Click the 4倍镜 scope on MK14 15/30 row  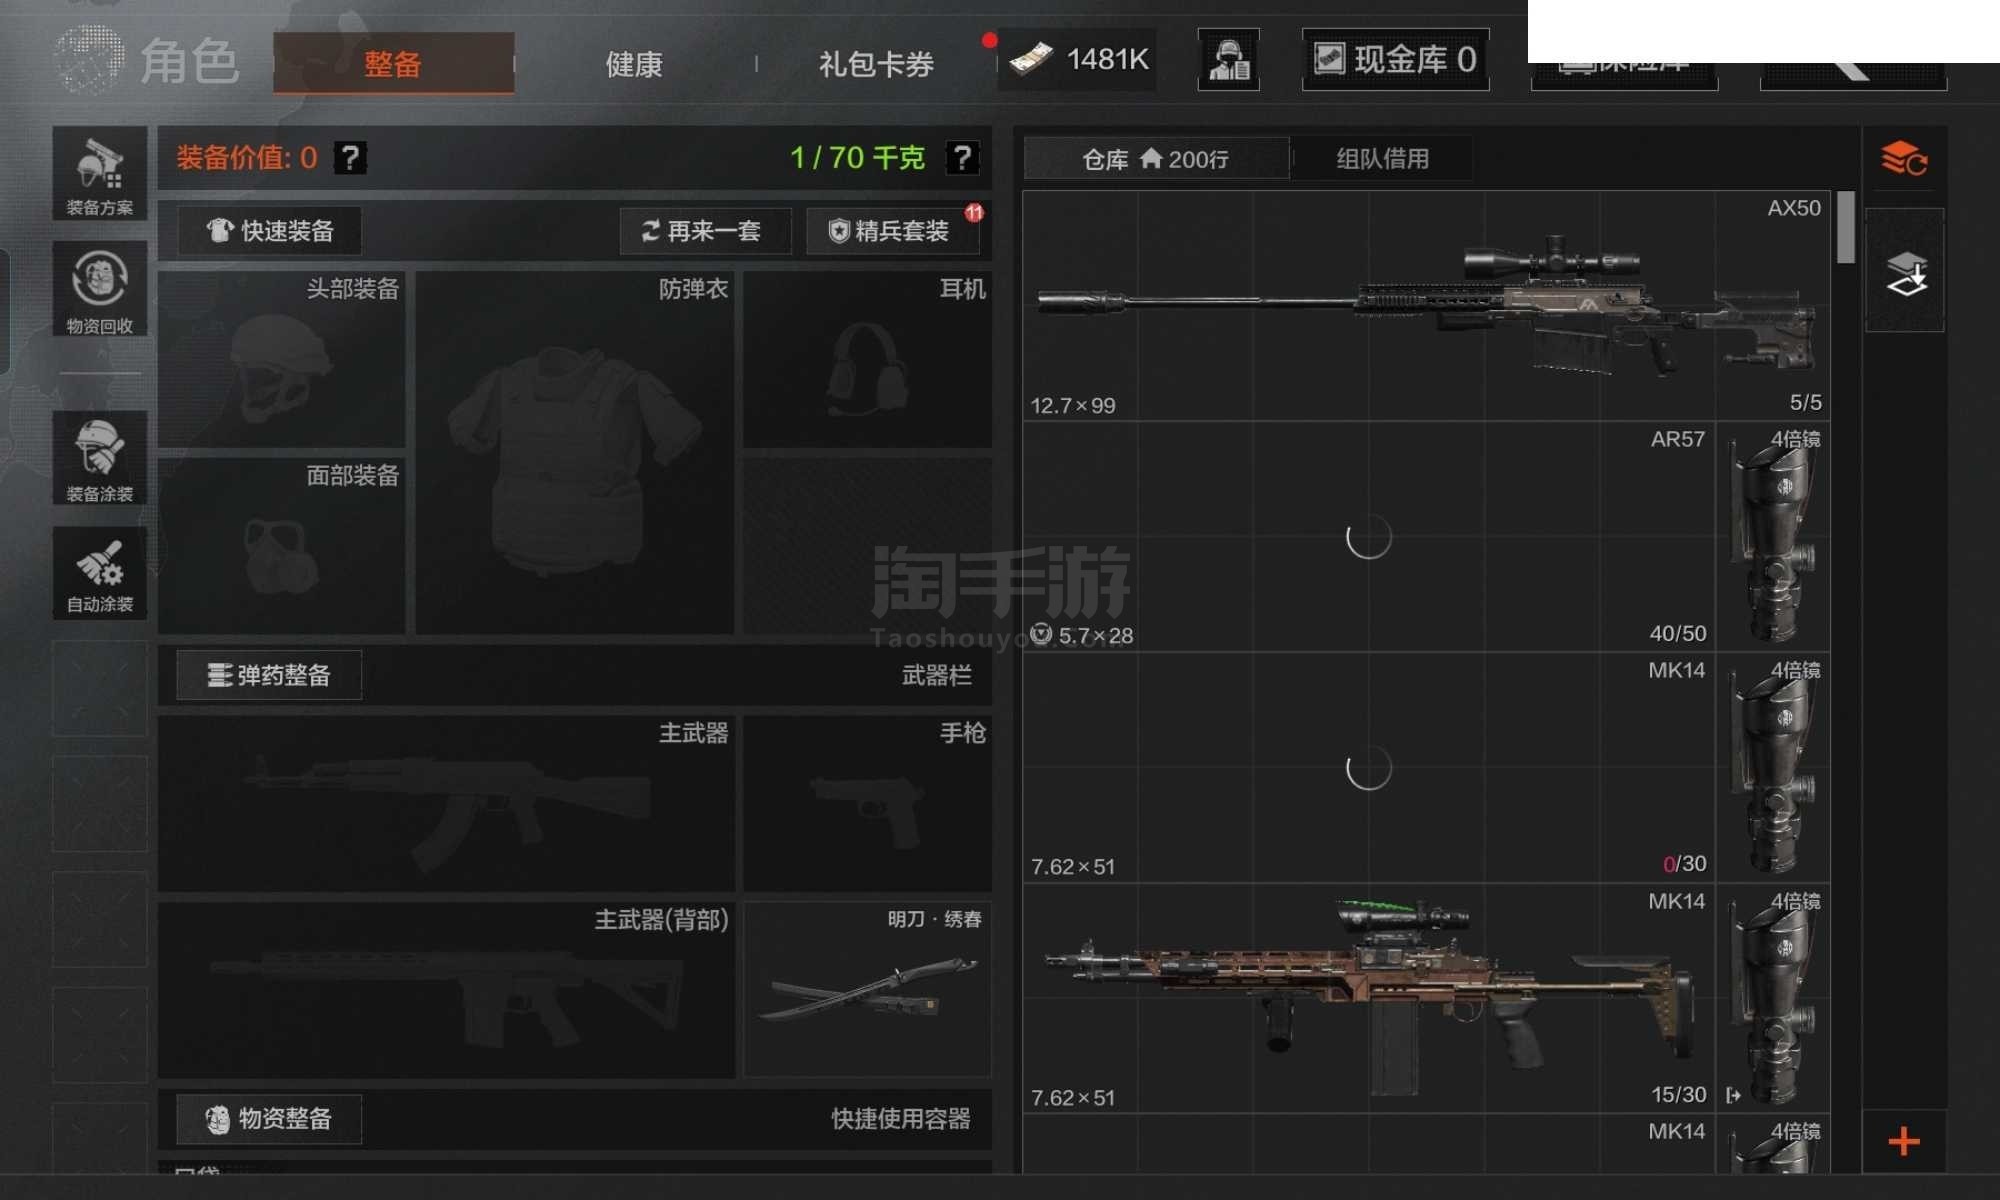coord(1775,999)
